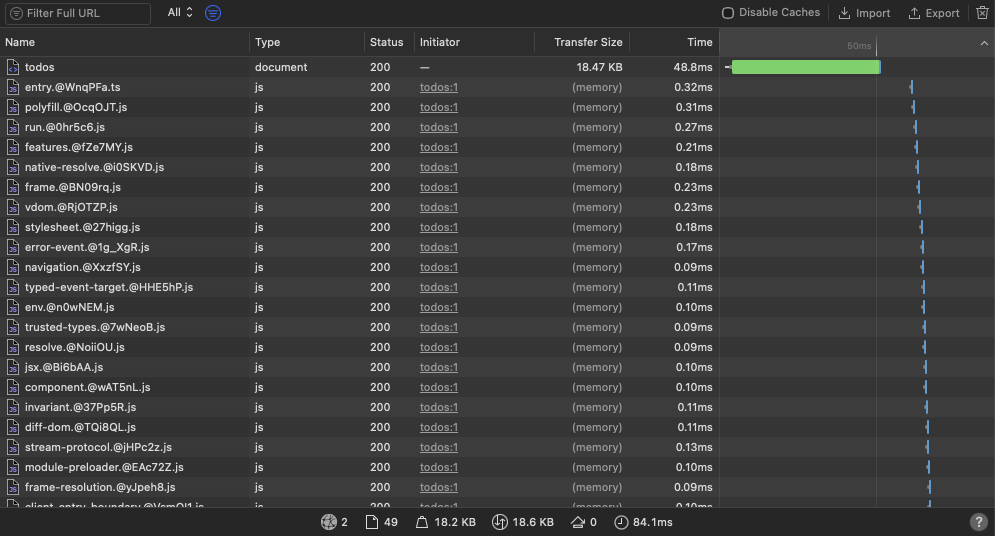
Task: Click the Export button
Action: 933,13
